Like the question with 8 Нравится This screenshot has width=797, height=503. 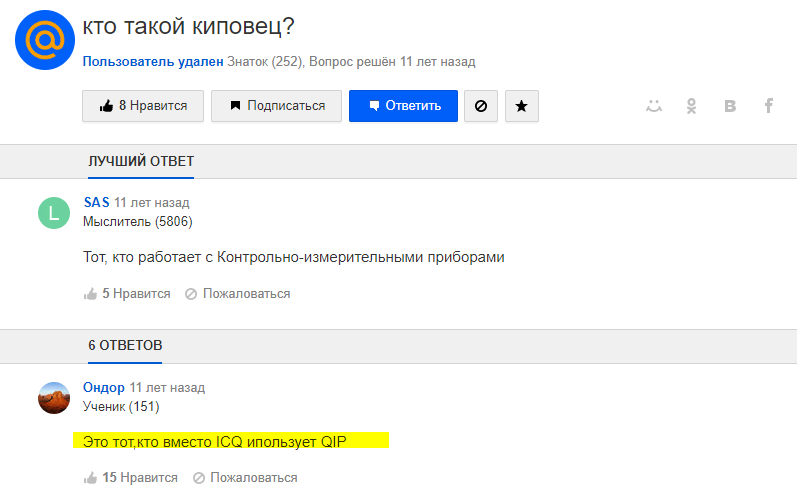[143, 106]
